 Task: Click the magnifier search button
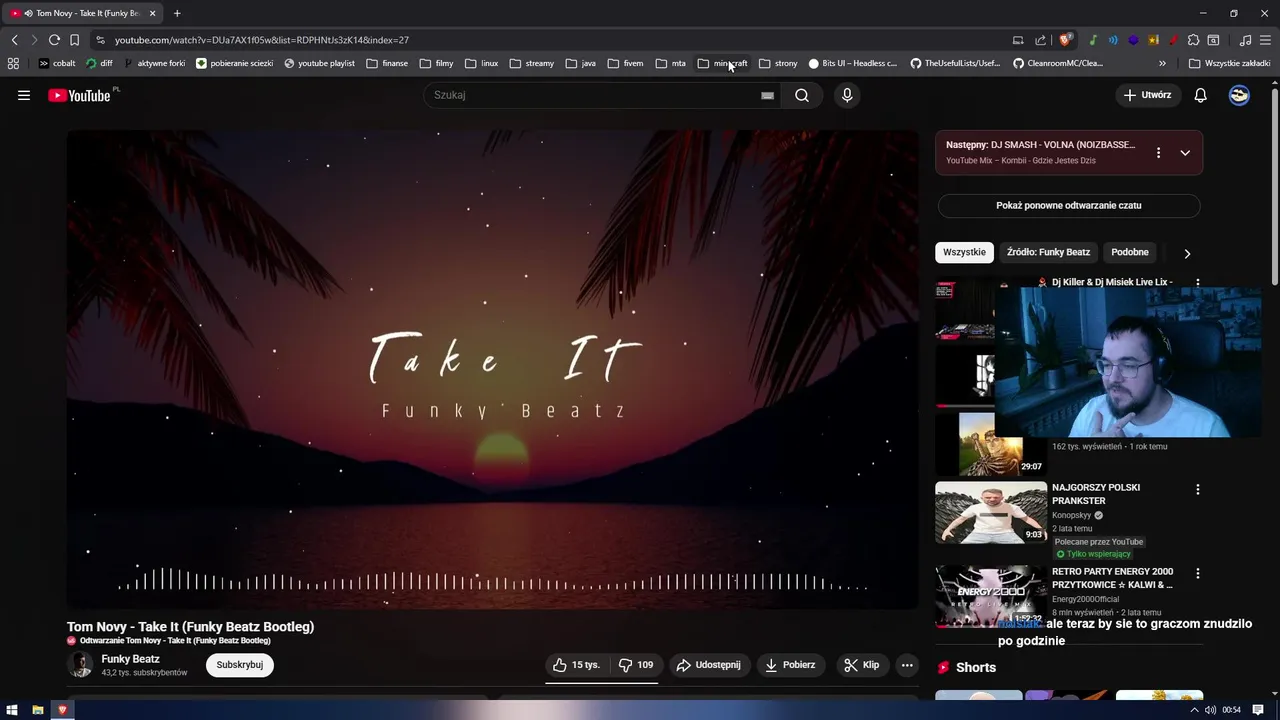tap(802, 95)
